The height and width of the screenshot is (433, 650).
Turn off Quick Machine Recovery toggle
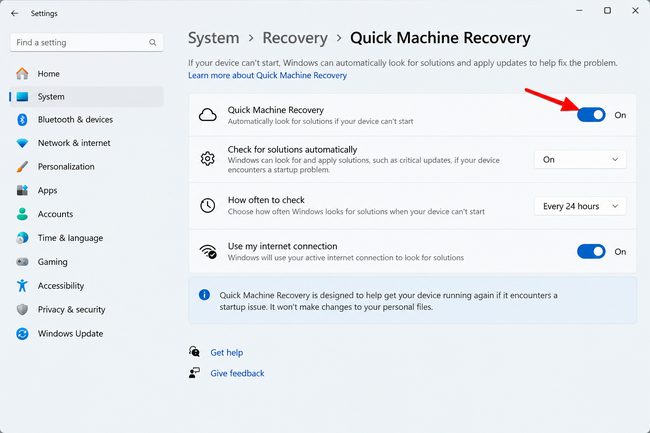591,115
